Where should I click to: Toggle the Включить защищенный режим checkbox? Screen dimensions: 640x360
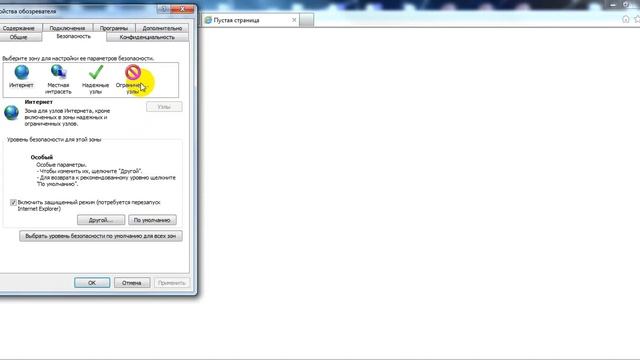point(13,202)
